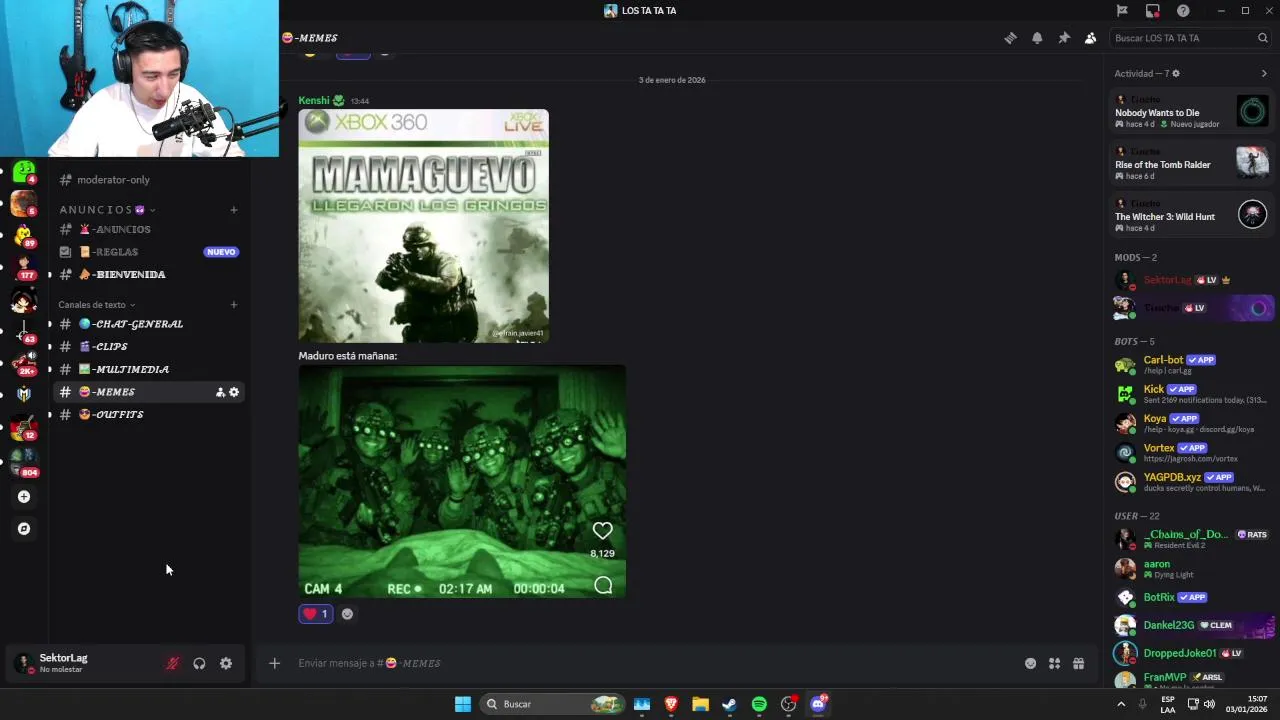This screenshot has height=720, width=1280.
Task: Open Discover servers compass icon
Action: click(x=24, y=529)
